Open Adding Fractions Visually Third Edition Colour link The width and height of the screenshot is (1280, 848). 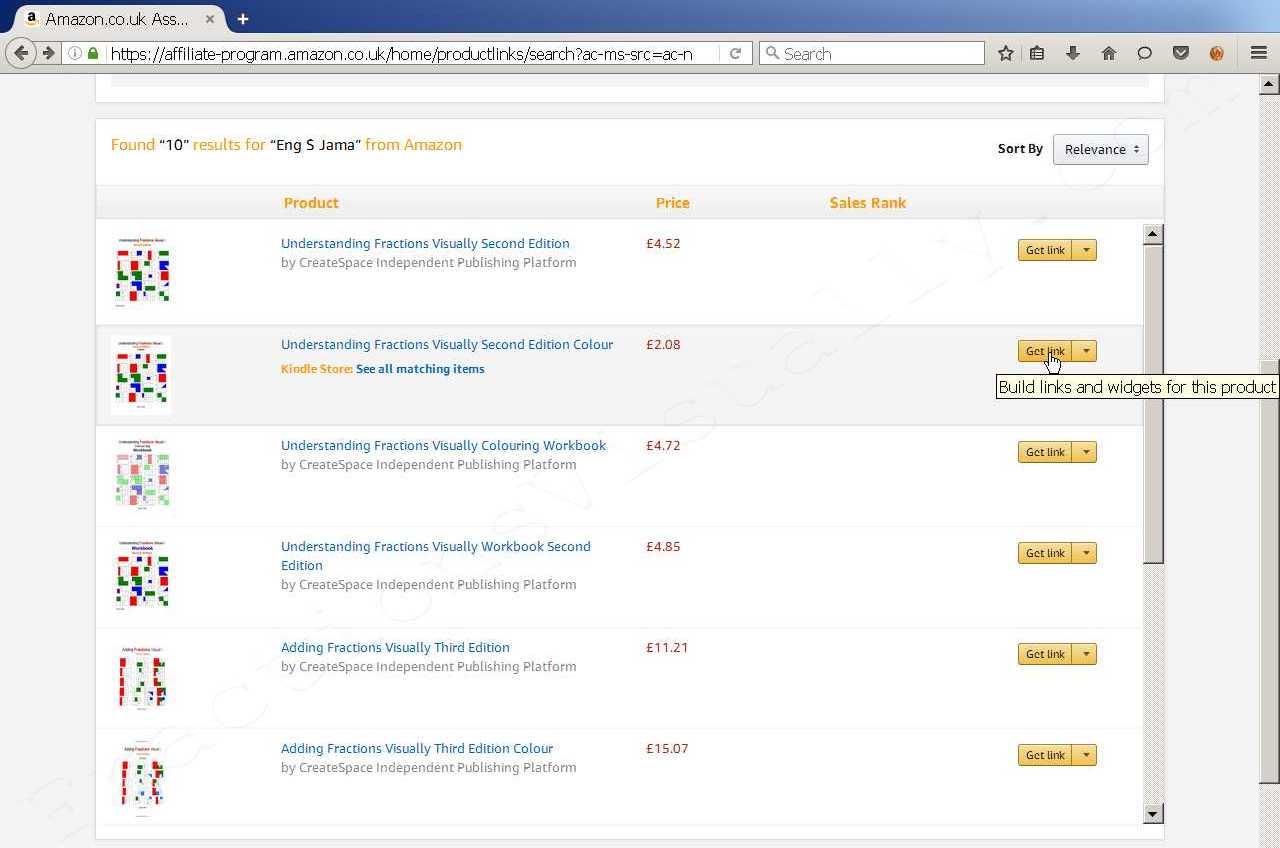[x=417, y=748]
